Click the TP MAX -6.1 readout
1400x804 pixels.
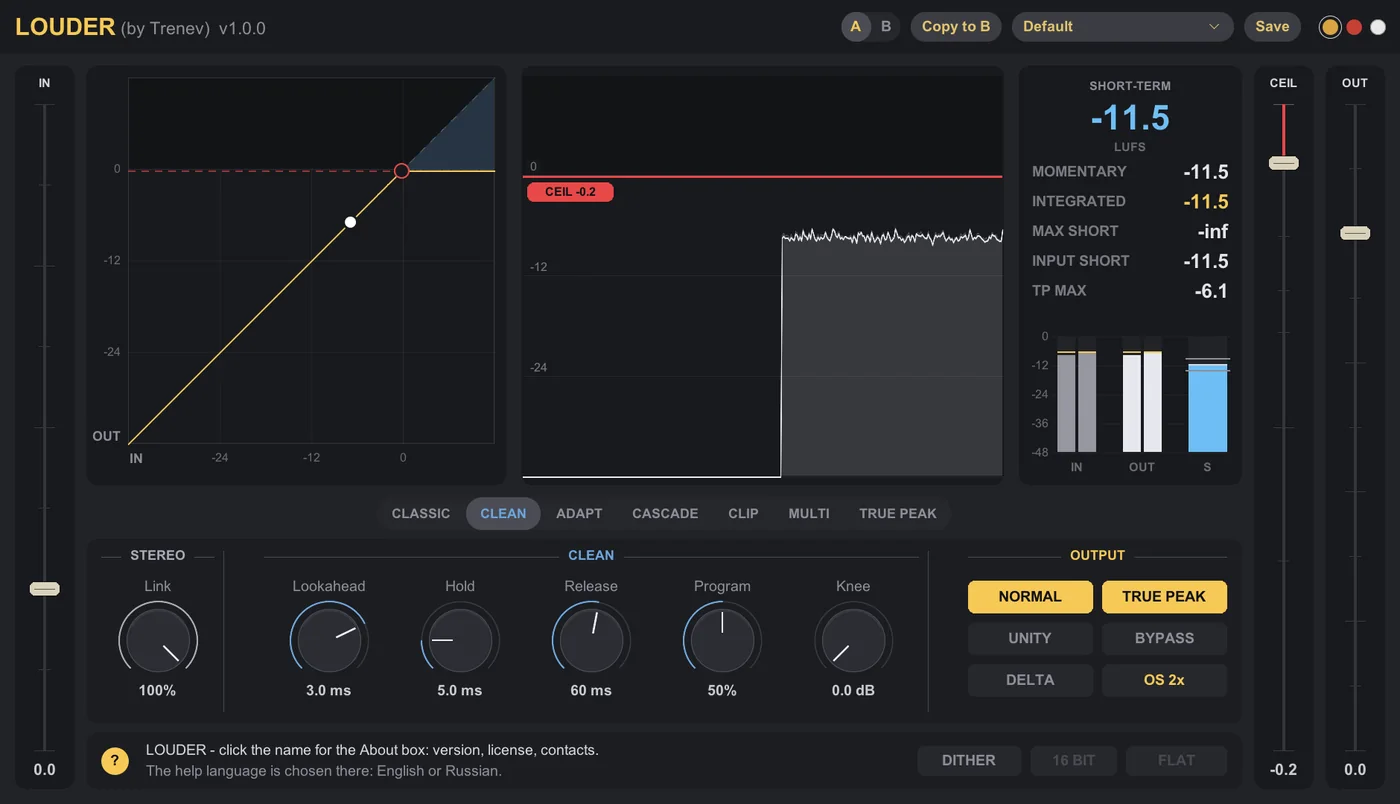click(1130, 292)
